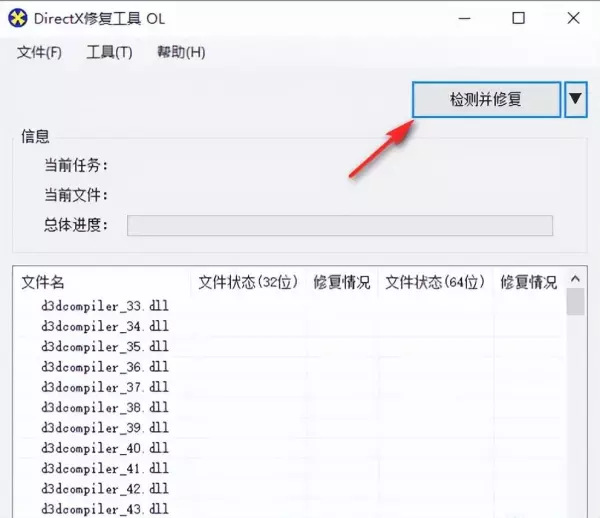Image resolution: width=600 pixels, height=518 pixels.
Task: Click the 检测并修复 button
Action: [486, 99]
